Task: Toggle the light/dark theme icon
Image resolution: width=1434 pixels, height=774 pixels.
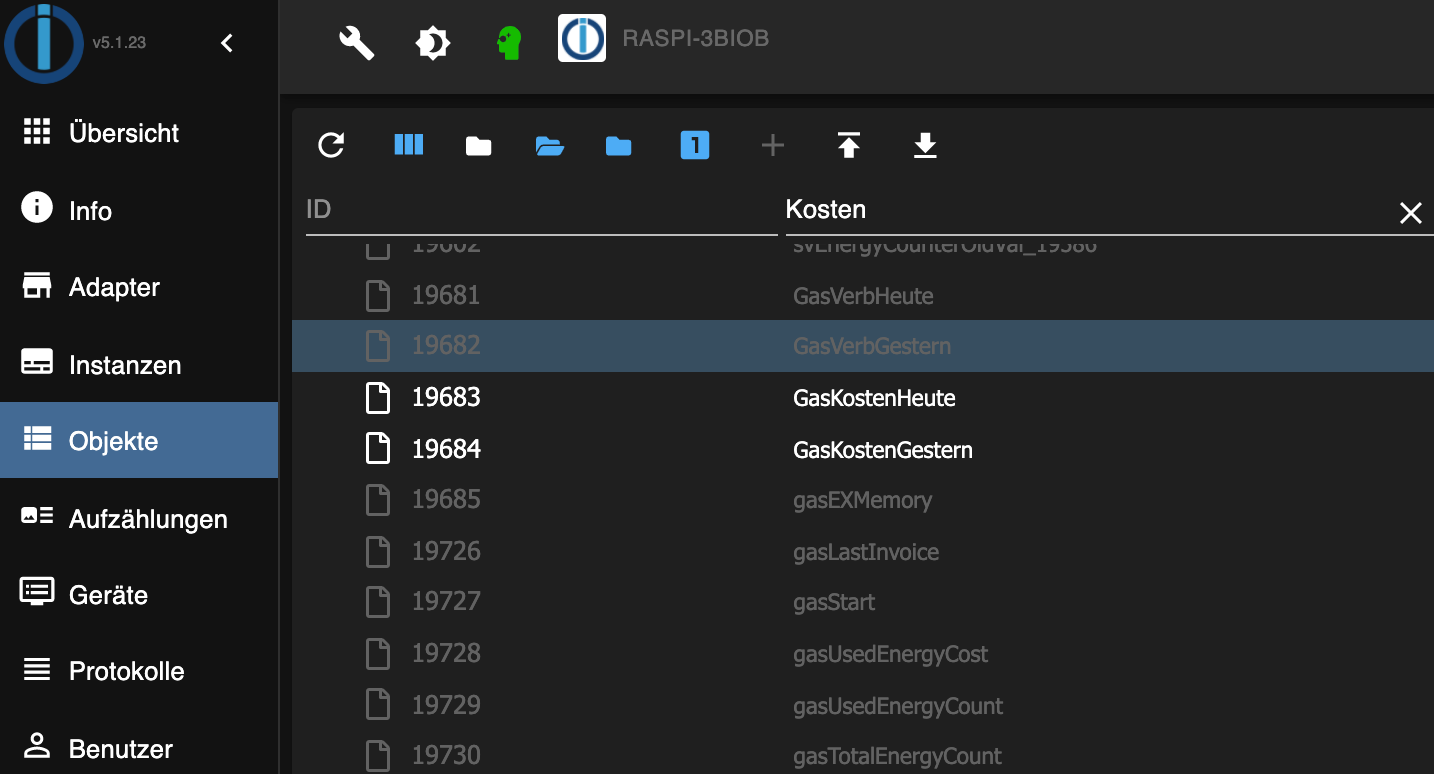Action: click(433, 42)
